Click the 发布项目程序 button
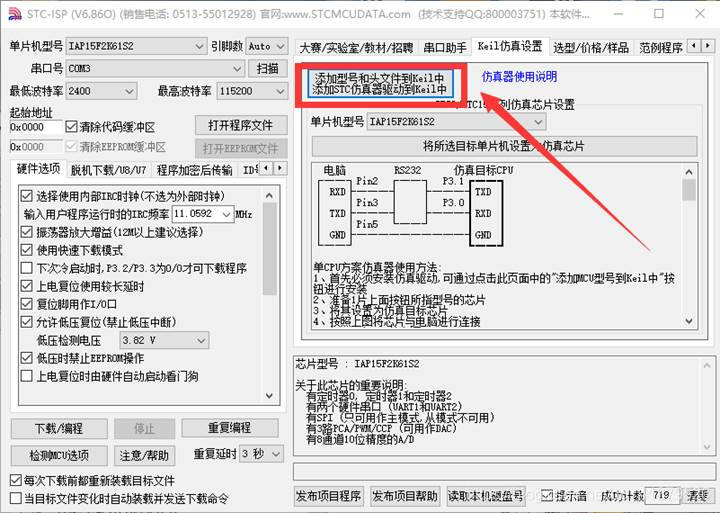The image size is (720, 513). (x=328, y=496)
